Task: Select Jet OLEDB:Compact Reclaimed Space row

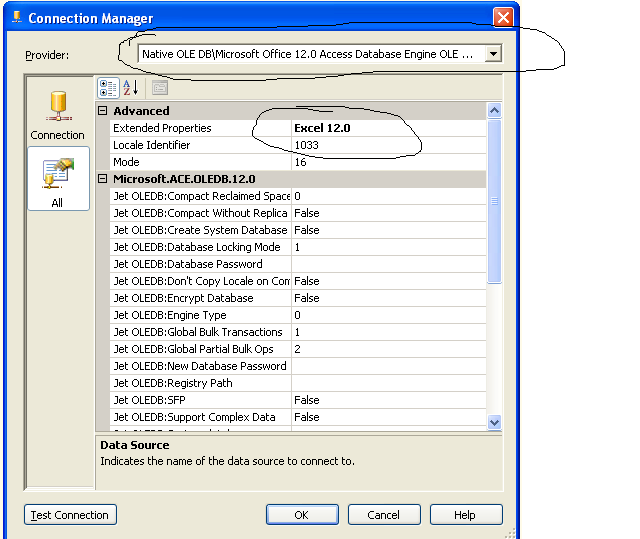Action: [298, 196]
